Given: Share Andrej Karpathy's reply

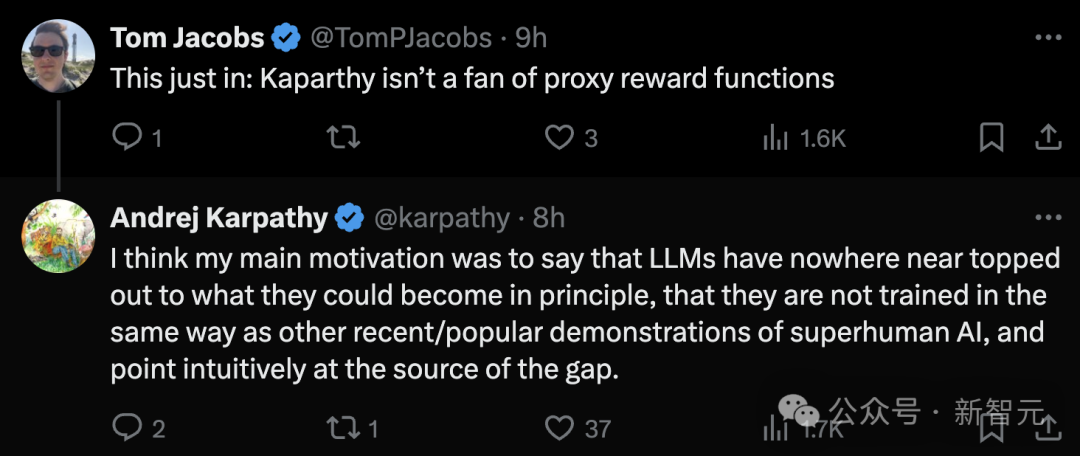Looking at the screenshot, I should [x=1046, y=430].
